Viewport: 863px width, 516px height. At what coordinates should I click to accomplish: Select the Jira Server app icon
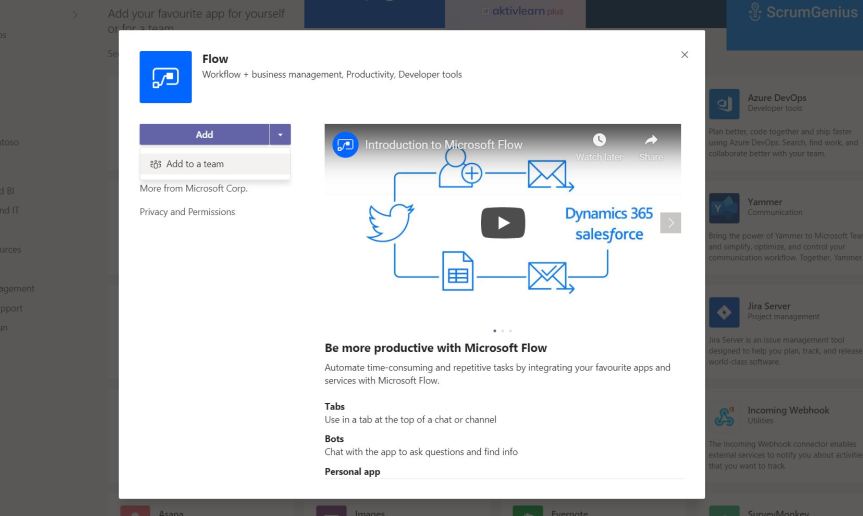tap(724, 312)
